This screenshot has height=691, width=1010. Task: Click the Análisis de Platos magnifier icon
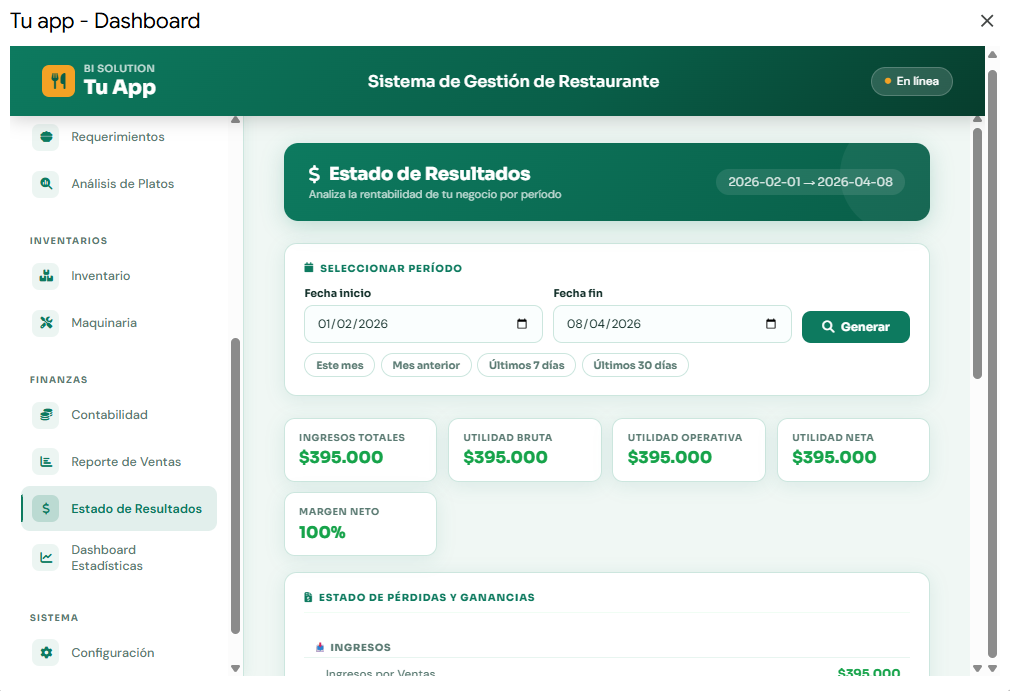tap(46, 184)
